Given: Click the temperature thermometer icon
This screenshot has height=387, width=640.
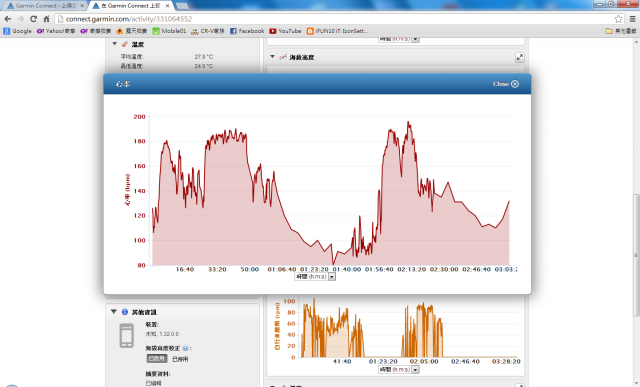Looking at the screenshot, I should (x=125, y=44).
